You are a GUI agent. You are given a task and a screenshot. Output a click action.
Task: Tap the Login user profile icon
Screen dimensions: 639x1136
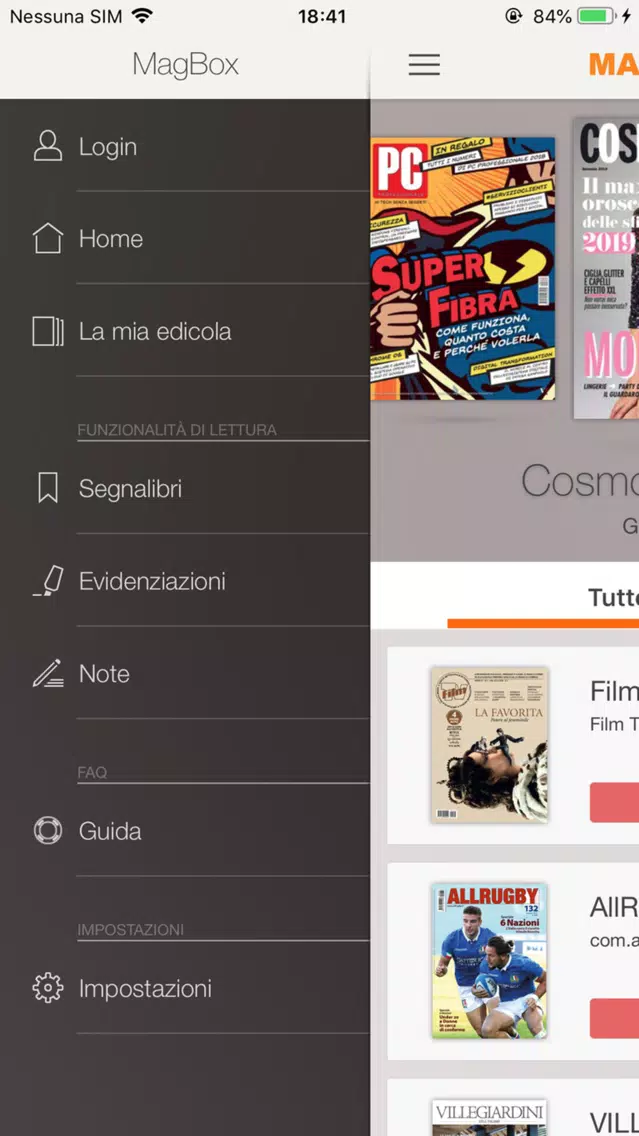48,146
